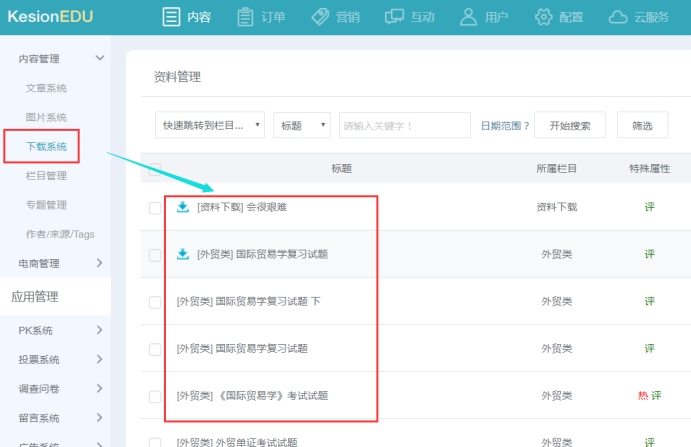
Task: Click the 特殊属性 column header
Action: coord(650,168)
